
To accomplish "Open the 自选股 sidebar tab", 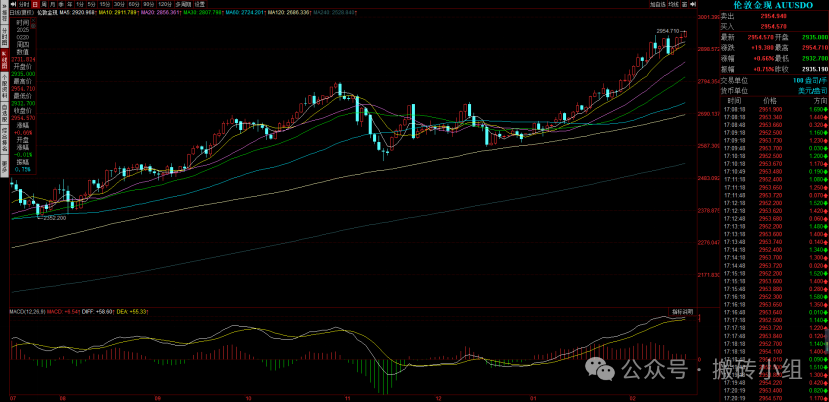I will [4, 112].
